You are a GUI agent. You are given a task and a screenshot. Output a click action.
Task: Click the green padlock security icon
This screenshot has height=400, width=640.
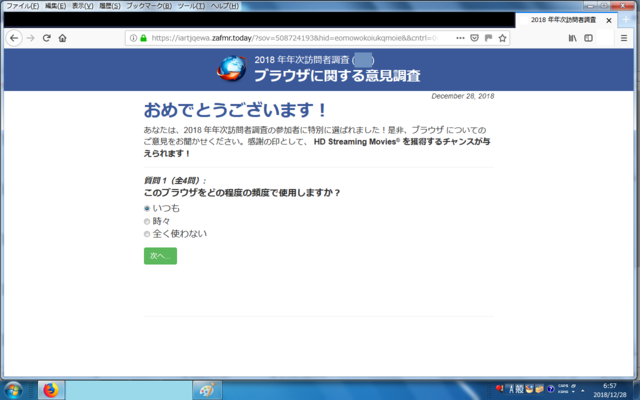[143, 38]
